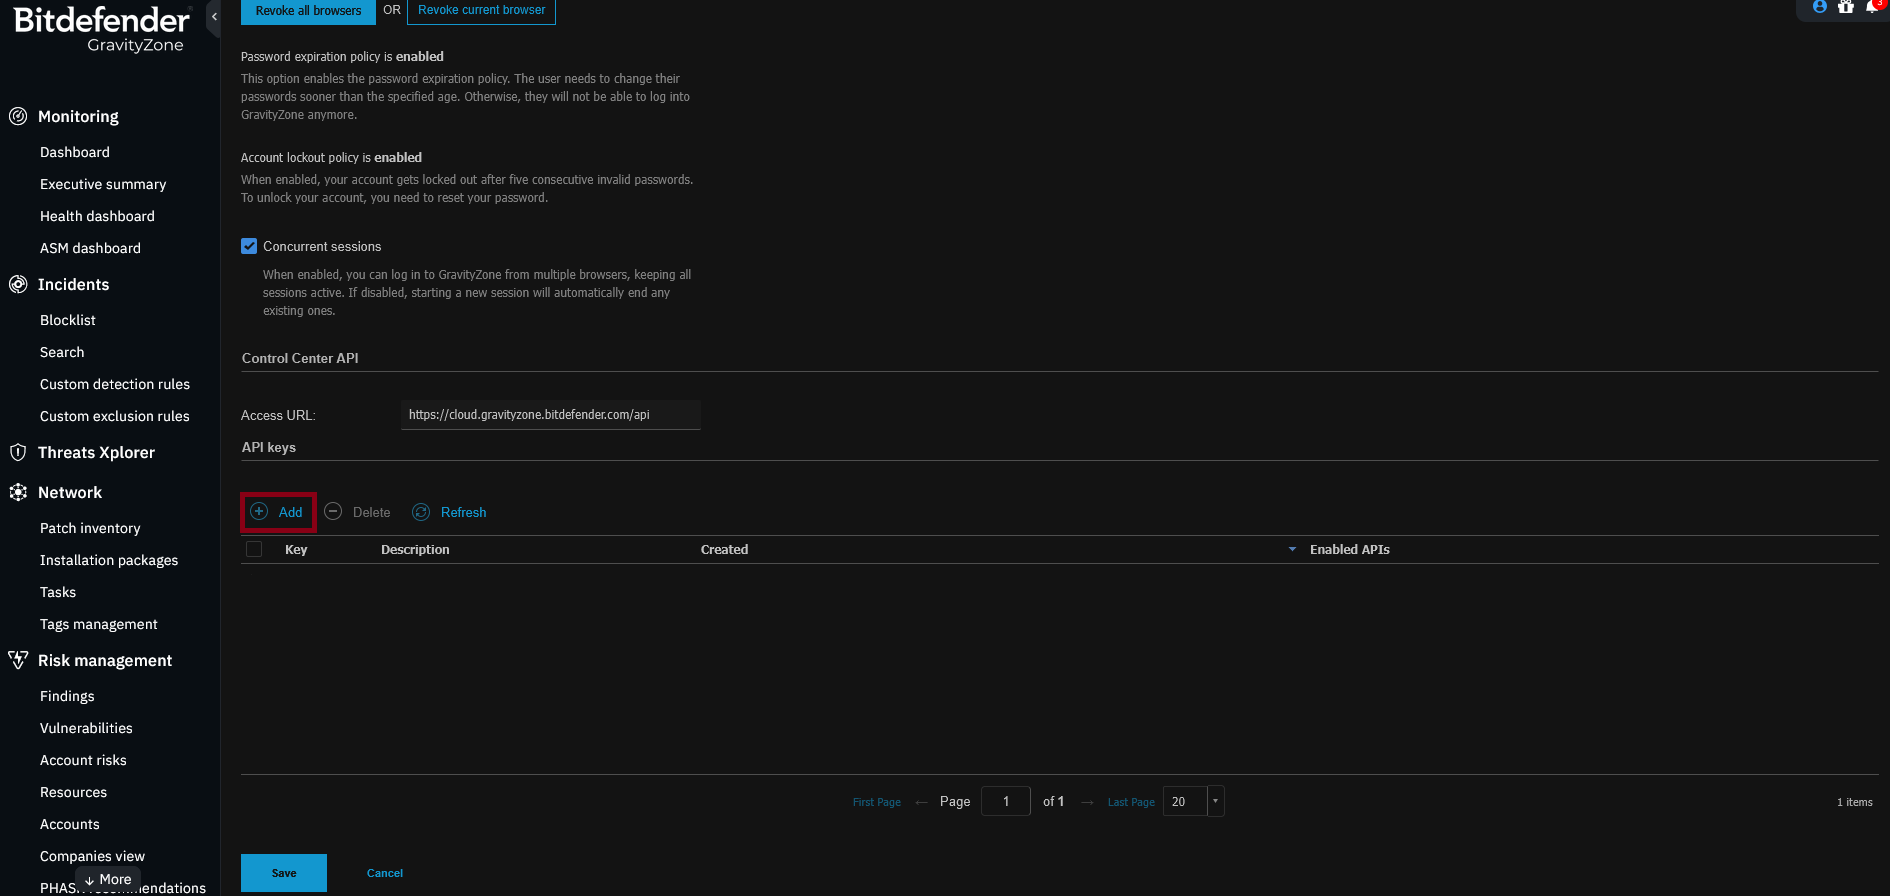Image resolution: width=1890 pixels, height=896 pixels.
Task: Click the Created column header
Action: point(724,549)
